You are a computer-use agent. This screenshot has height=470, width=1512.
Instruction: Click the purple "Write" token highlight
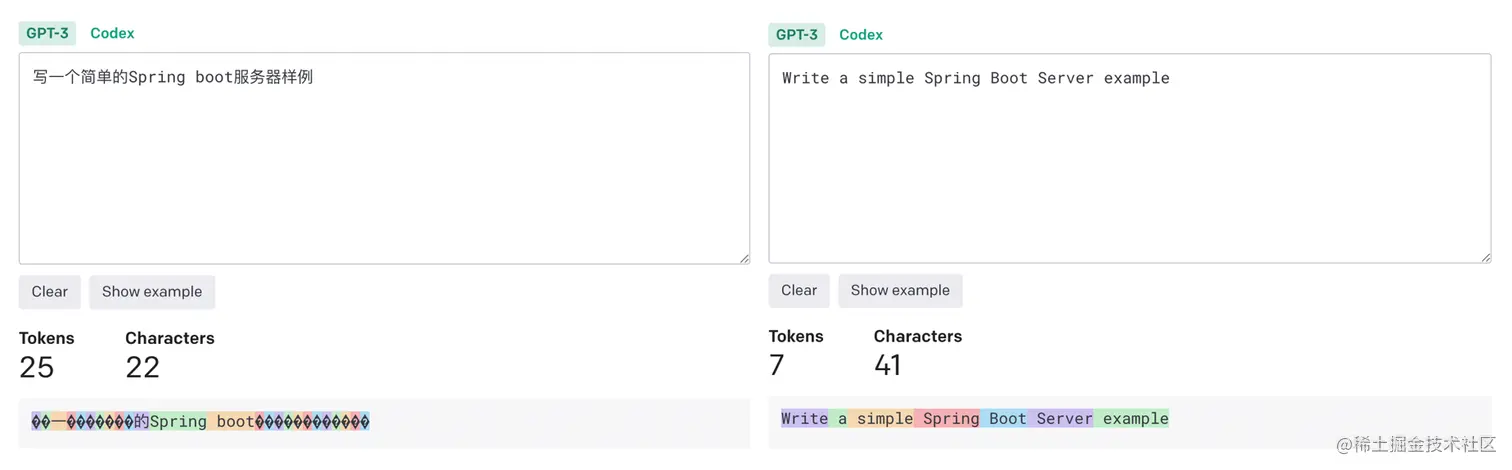coord(805,419)
